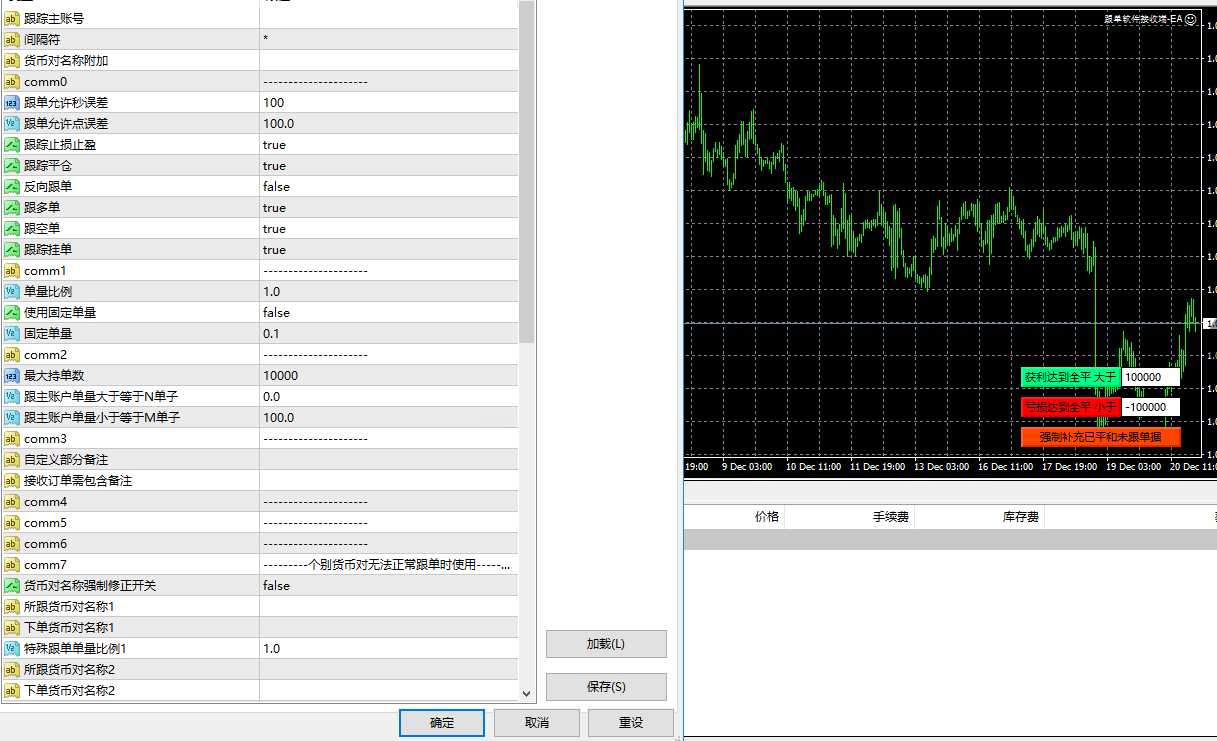Click the -100000 loss threshold field on chart
The image size is (1217, 741).
click(1150, 407)
